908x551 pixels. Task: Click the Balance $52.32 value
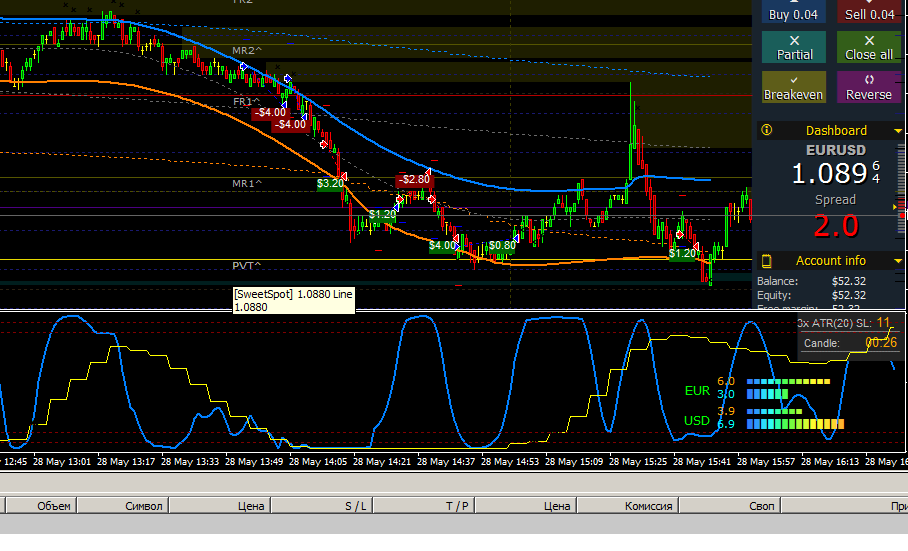tap(849, 281)
